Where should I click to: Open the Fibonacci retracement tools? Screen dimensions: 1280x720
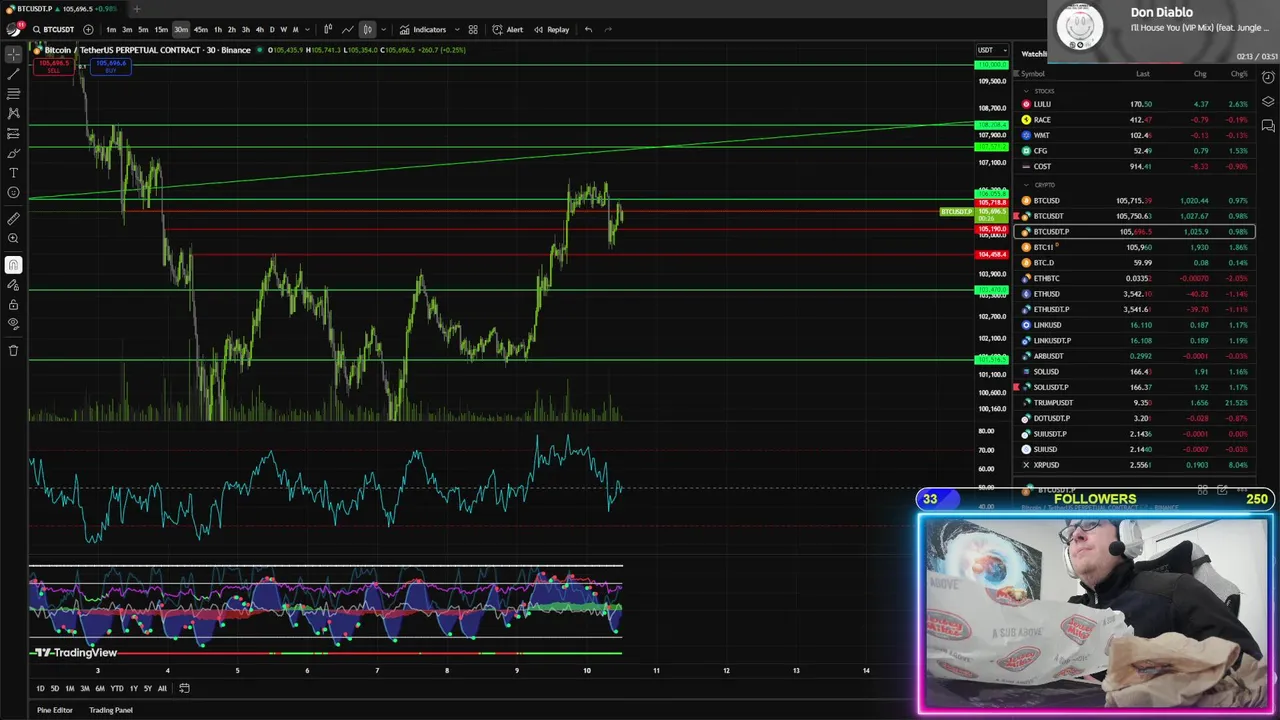tap(13, 94)
